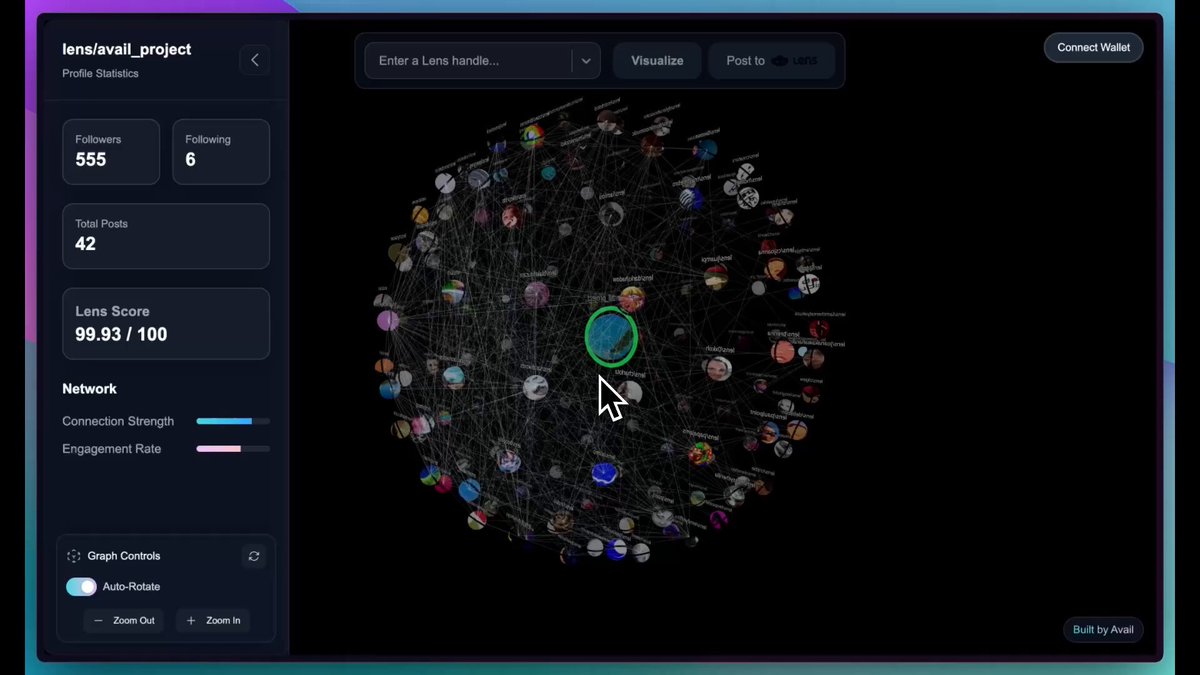
Task: Click the Profile Statistics subtitle
Action: (100, 74)
